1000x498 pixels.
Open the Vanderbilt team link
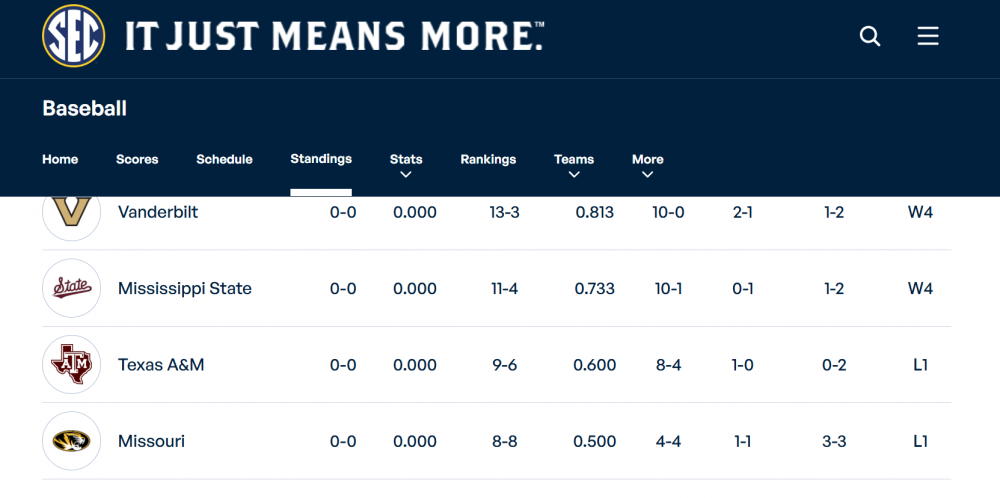pyautogui.click(x=158, y=212)
